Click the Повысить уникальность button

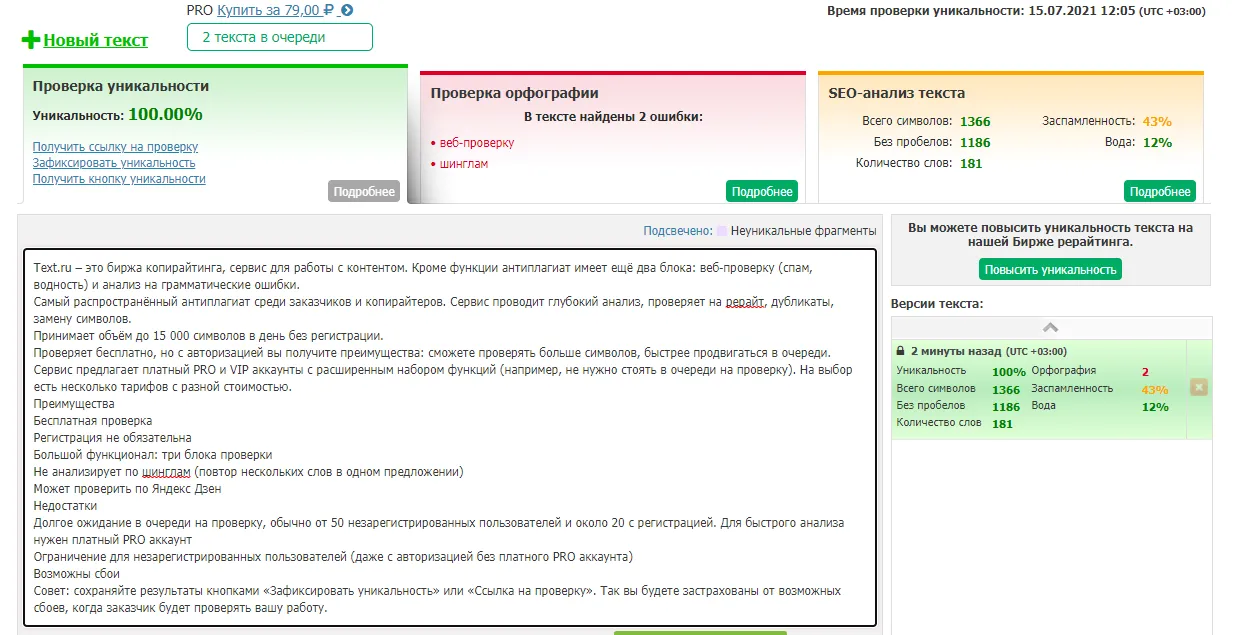click(x=1050, y=269)
